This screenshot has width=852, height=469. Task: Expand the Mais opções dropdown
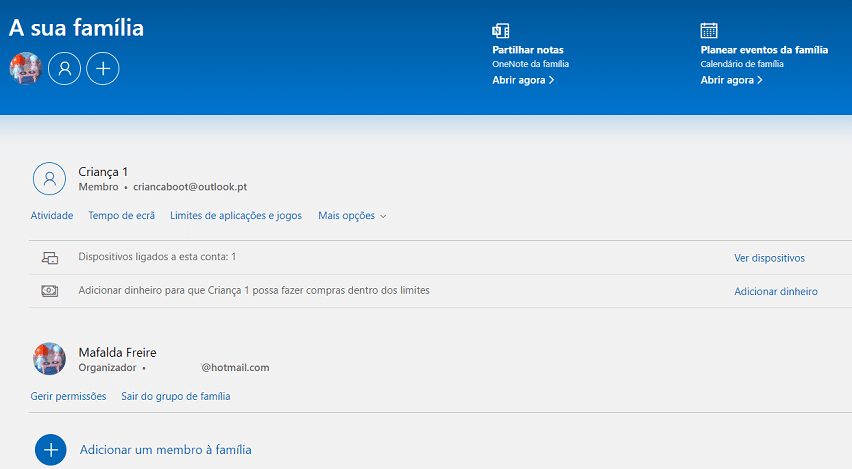(x=352, y=216)
